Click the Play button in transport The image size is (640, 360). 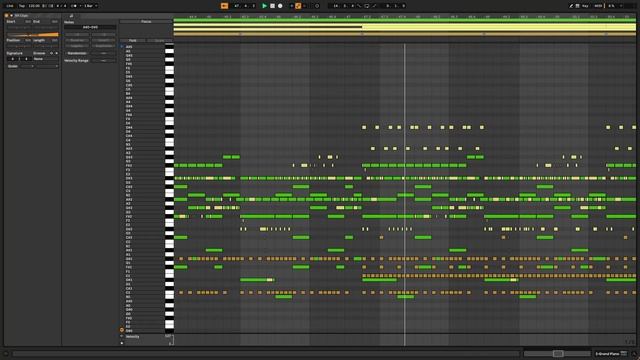264,6
